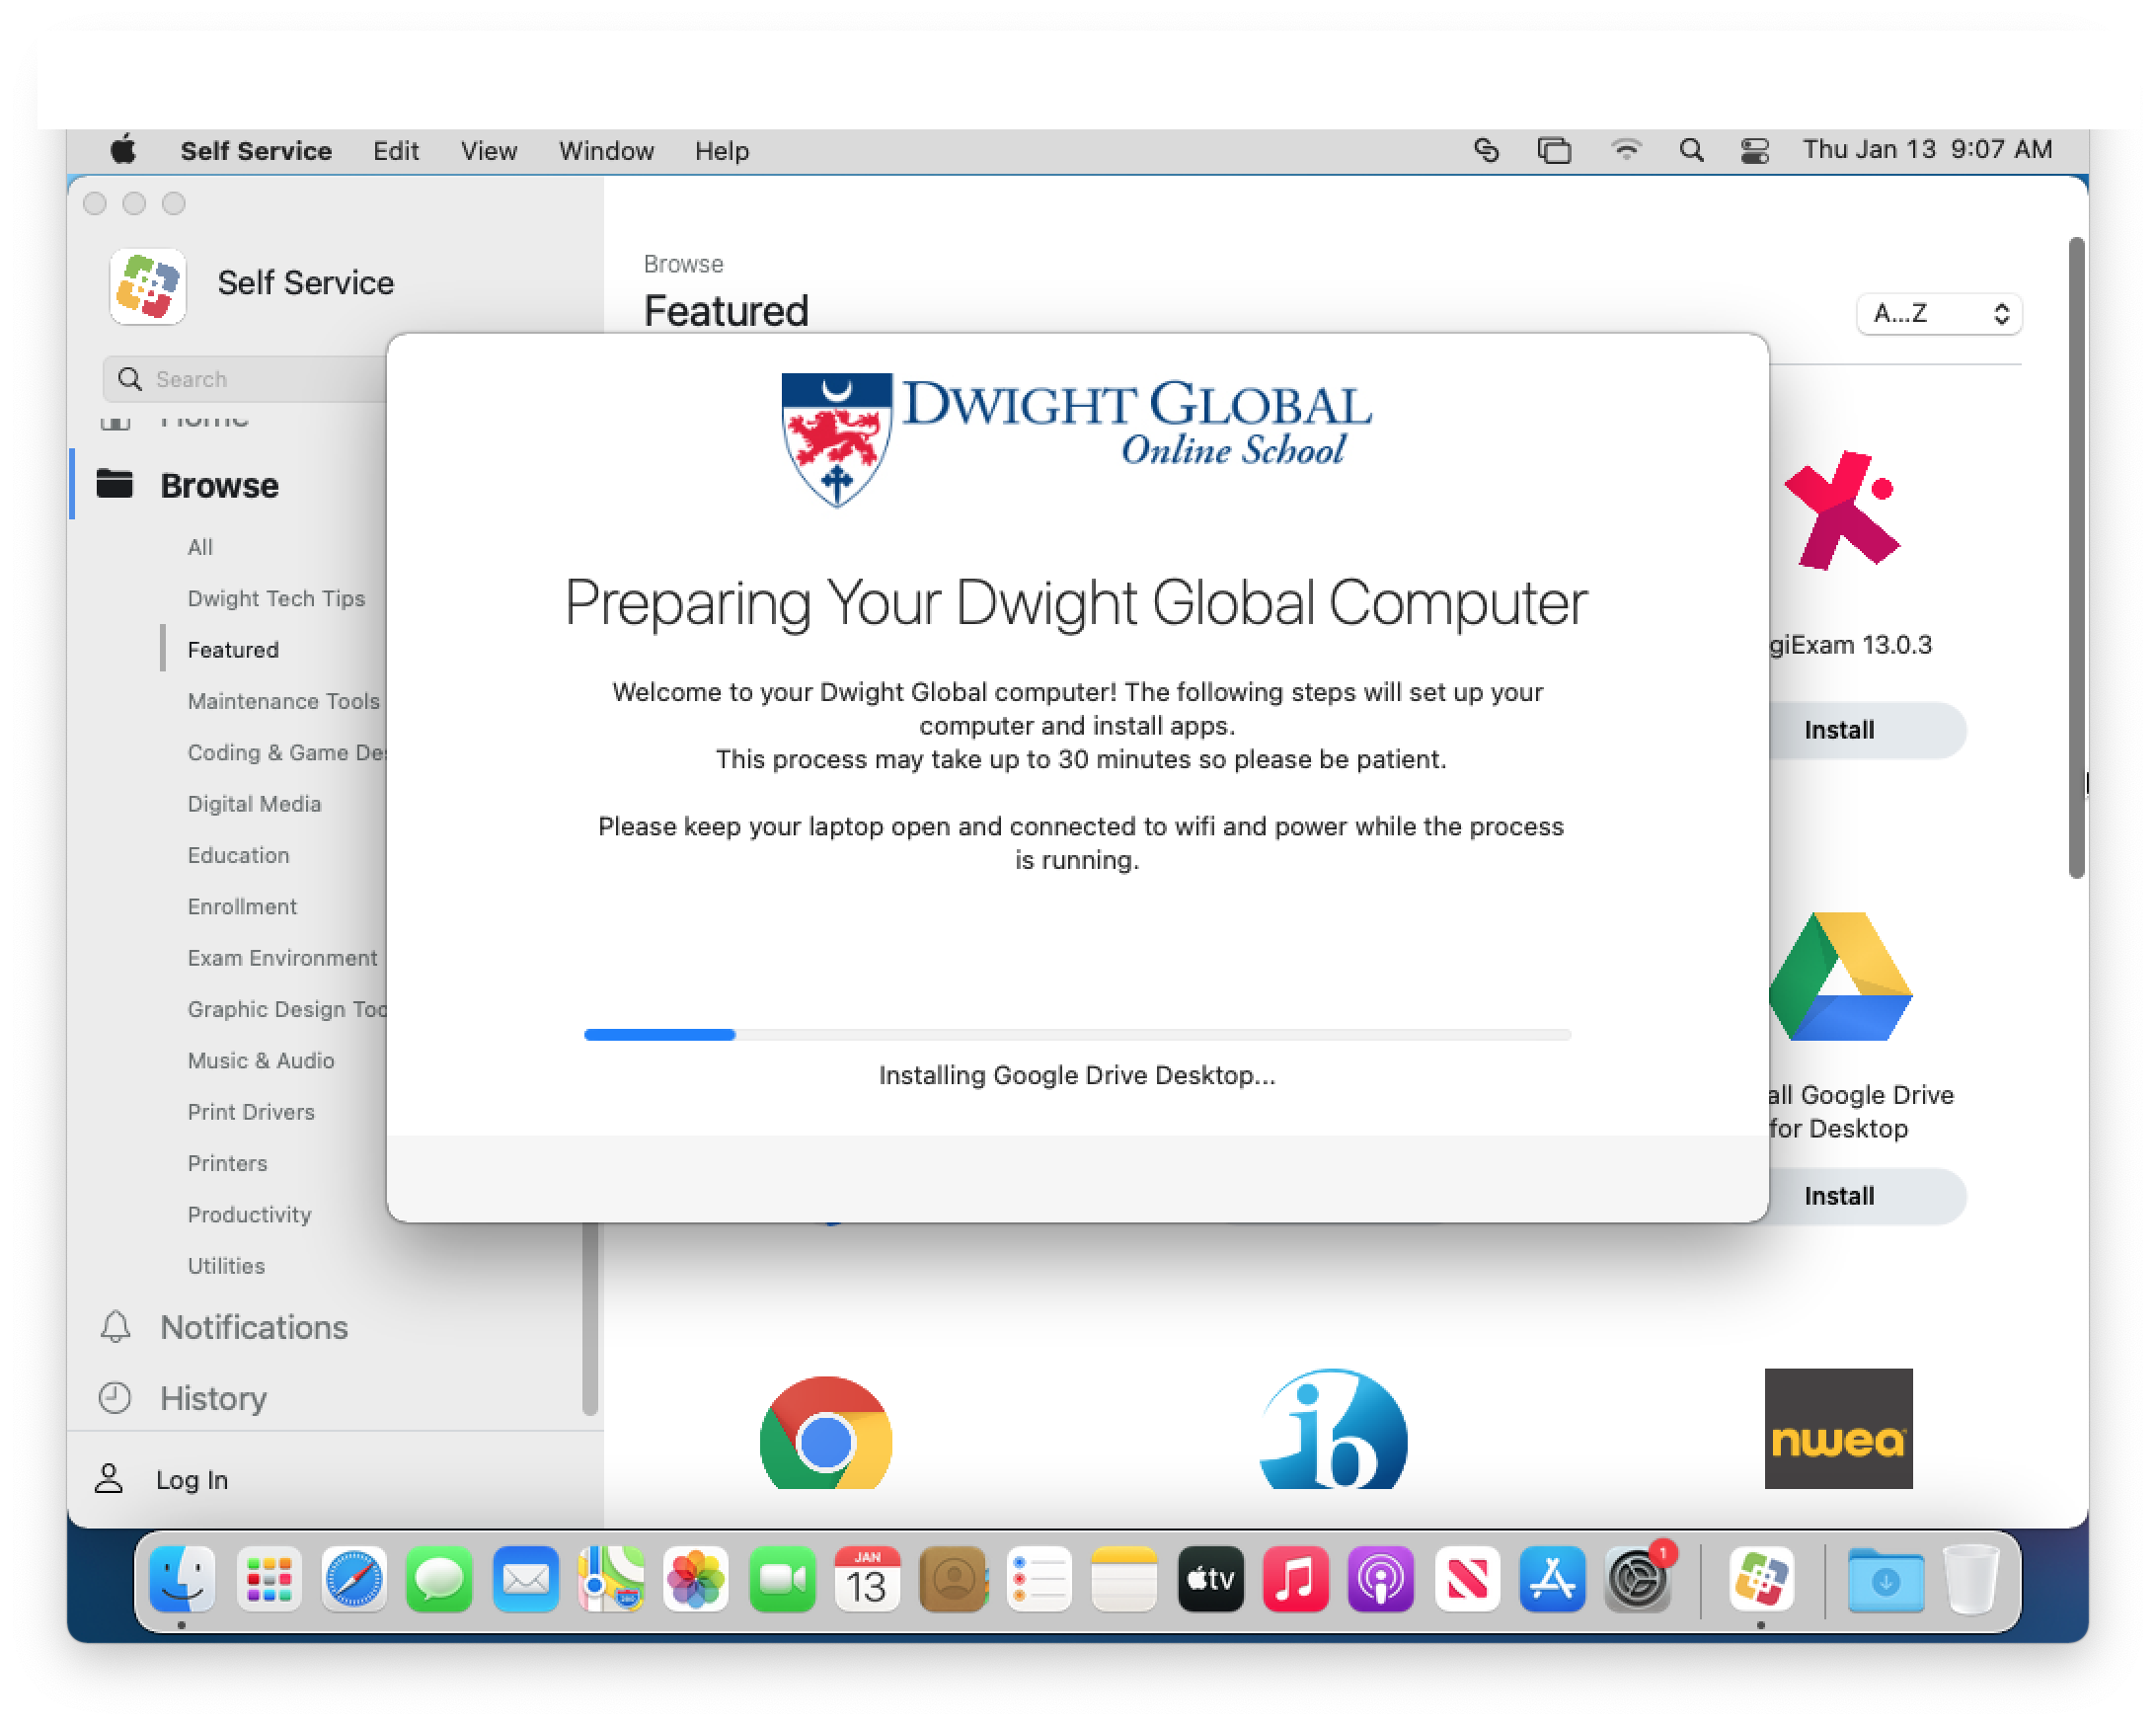The height and width of the screenshot is (1726, 2156).
Task: Install Google Drive for Desktop
Action: click(1840, 1196)
